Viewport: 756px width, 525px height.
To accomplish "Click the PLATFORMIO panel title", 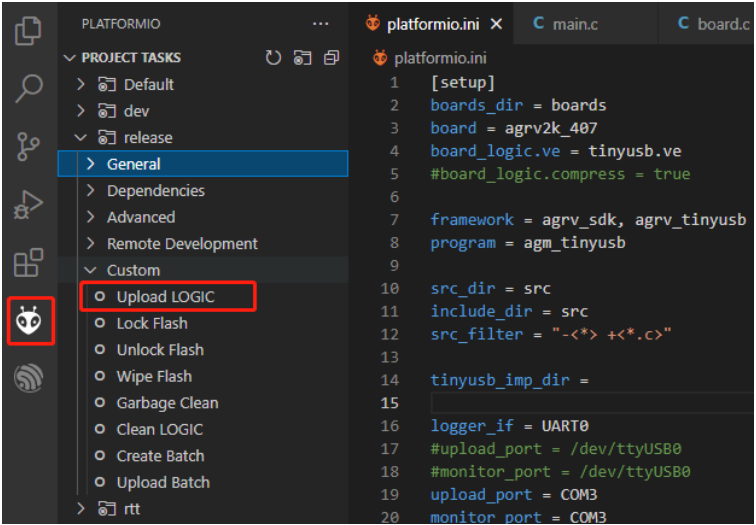I will point(121,24).
